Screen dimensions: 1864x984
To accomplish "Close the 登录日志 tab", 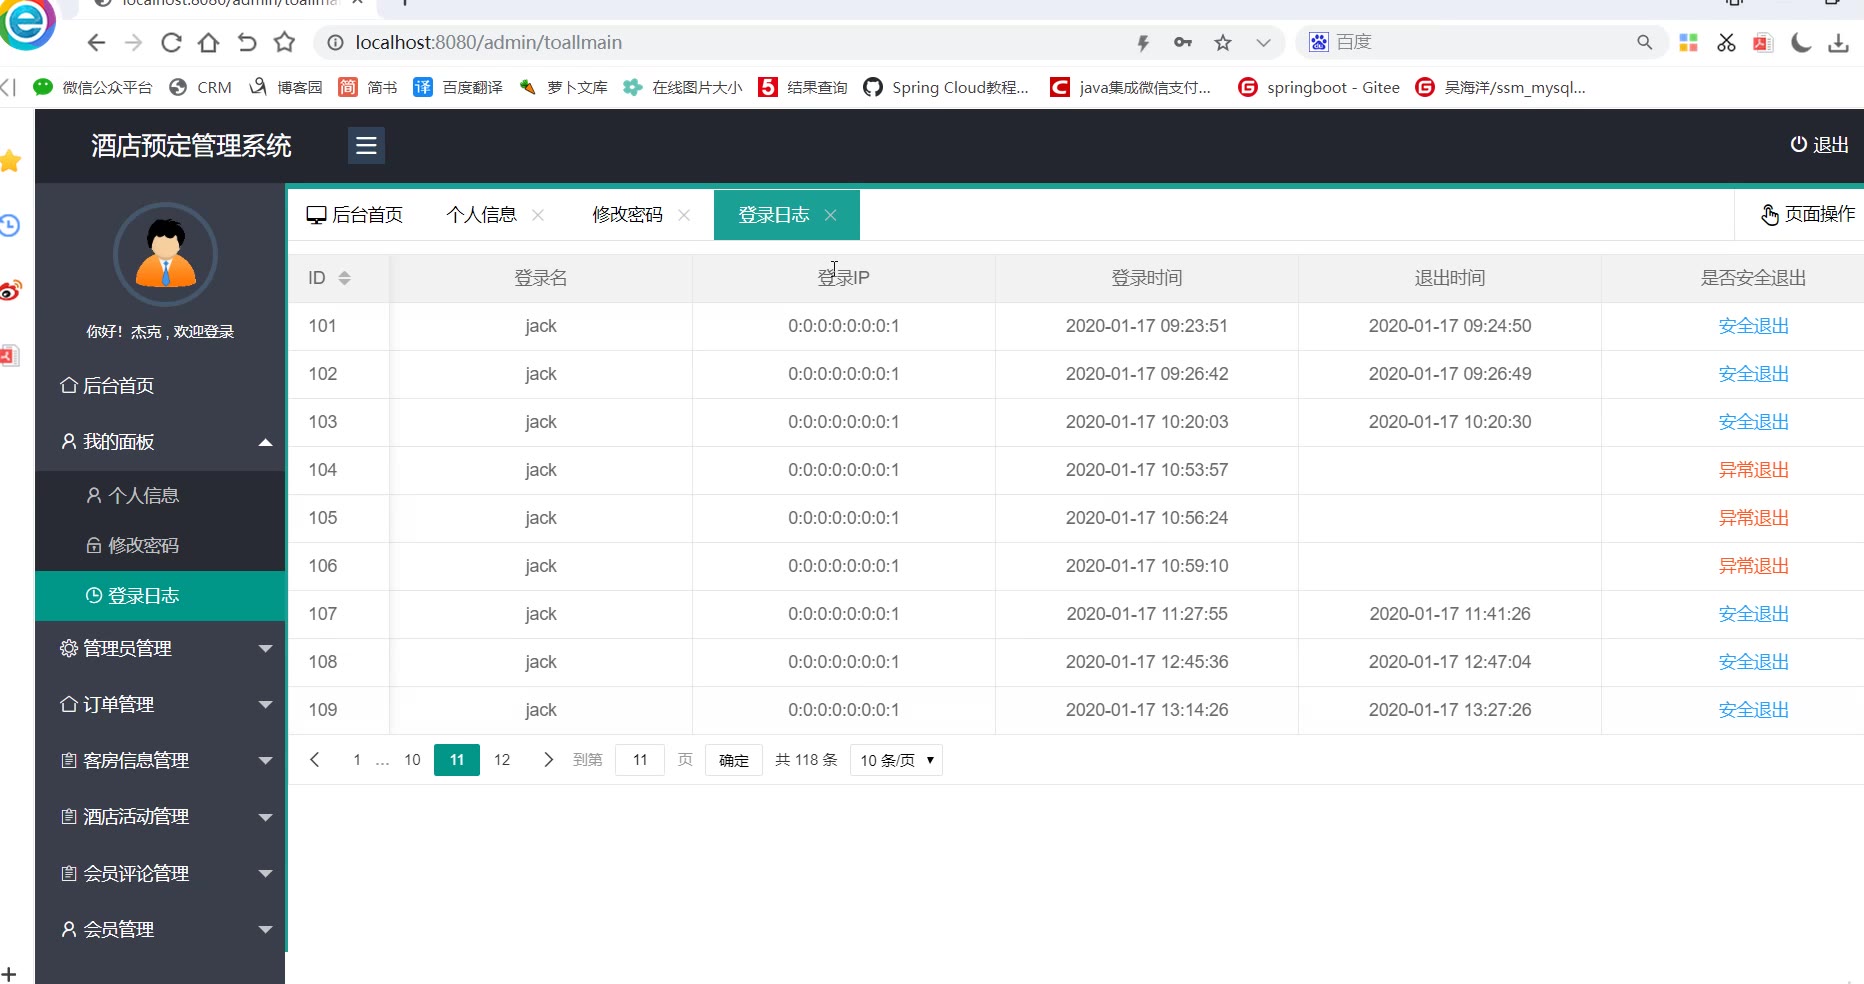I will 830,215.
